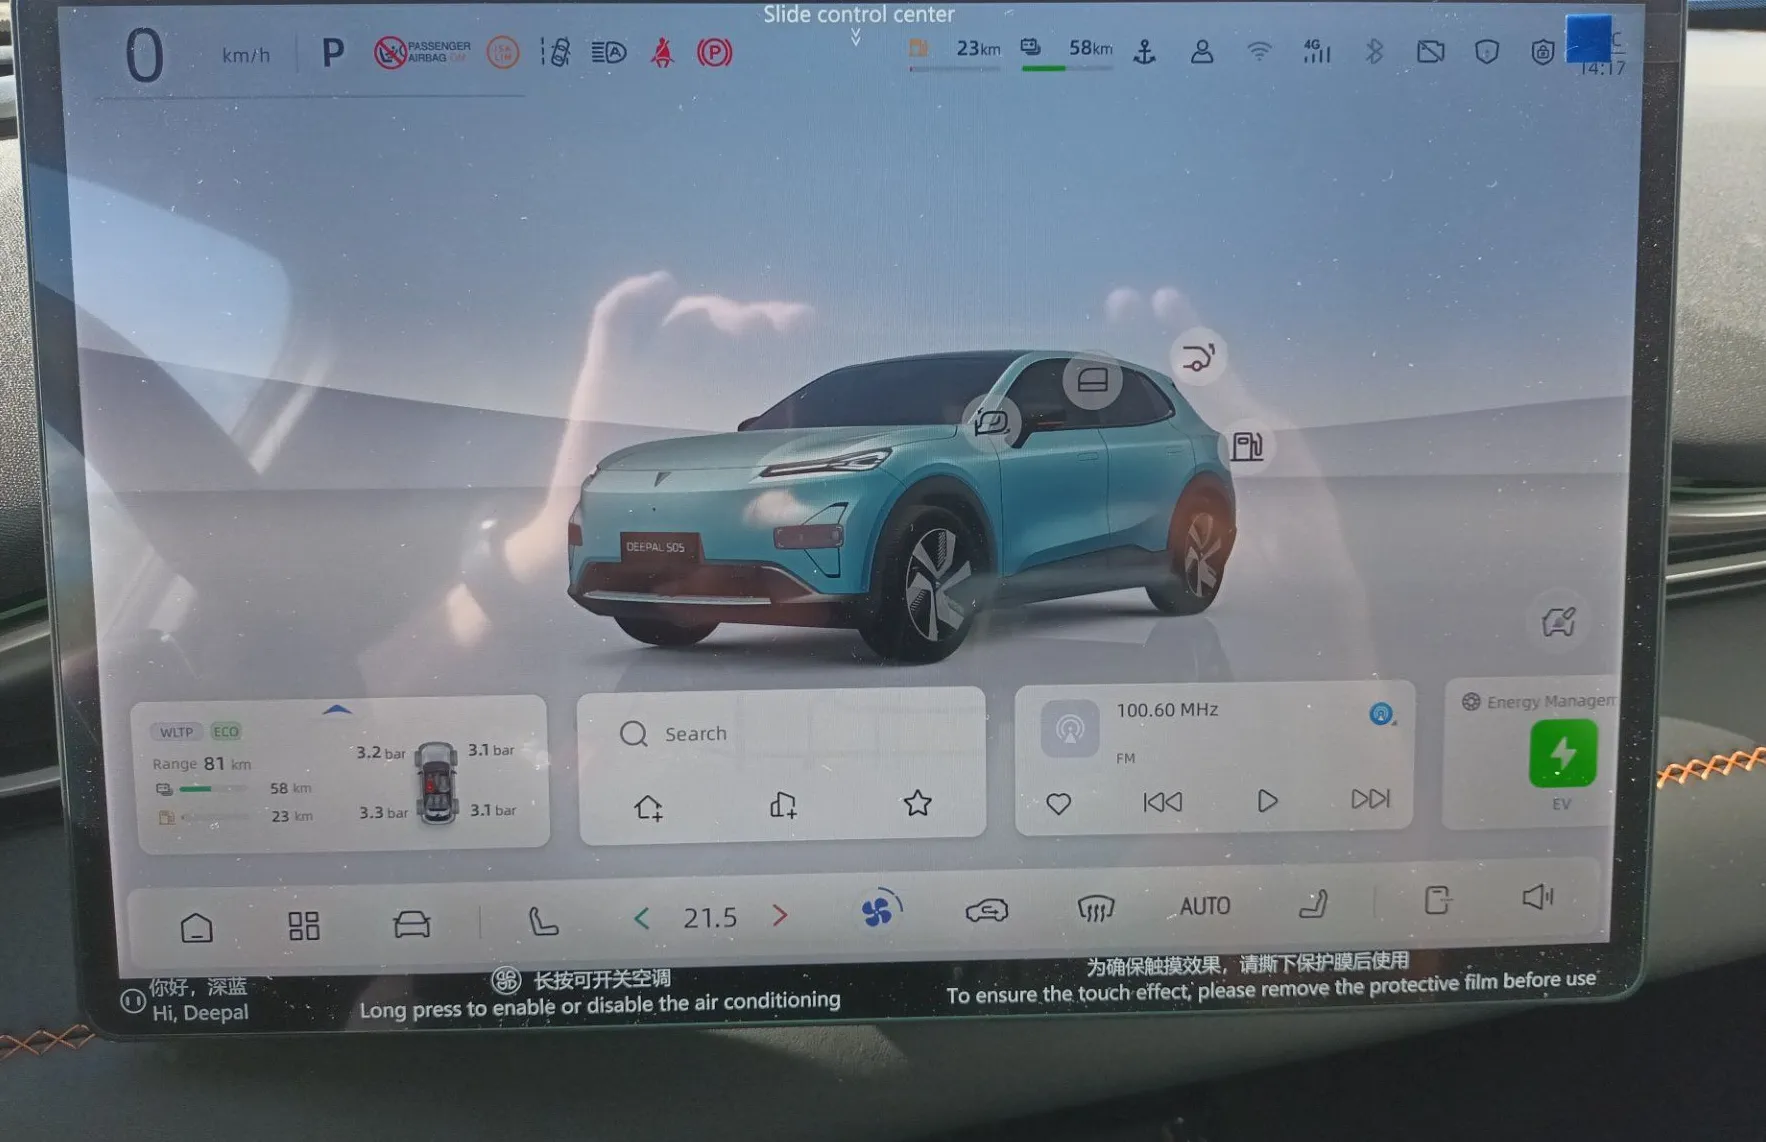Open side mirror control on car
1766x1142 pixels.
point(992,422)
